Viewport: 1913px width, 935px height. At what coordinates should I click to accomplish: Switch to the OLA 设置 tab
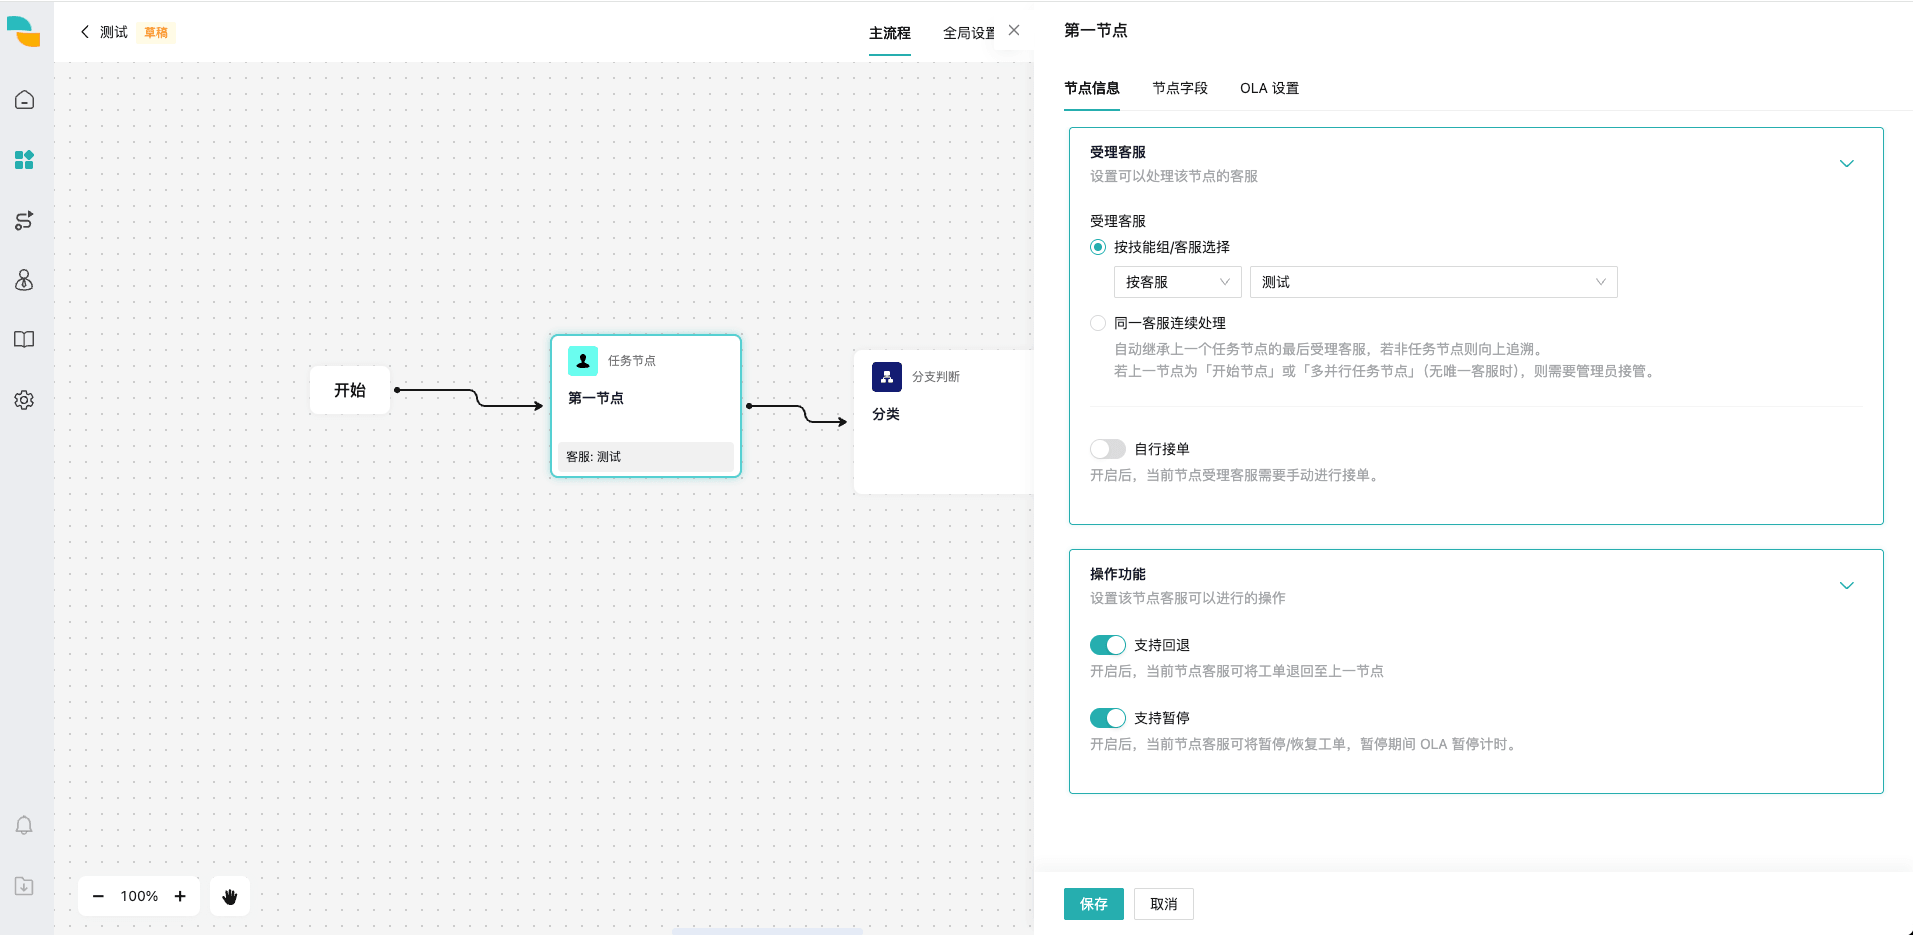pyautogui.click(x=1270, y=88)
